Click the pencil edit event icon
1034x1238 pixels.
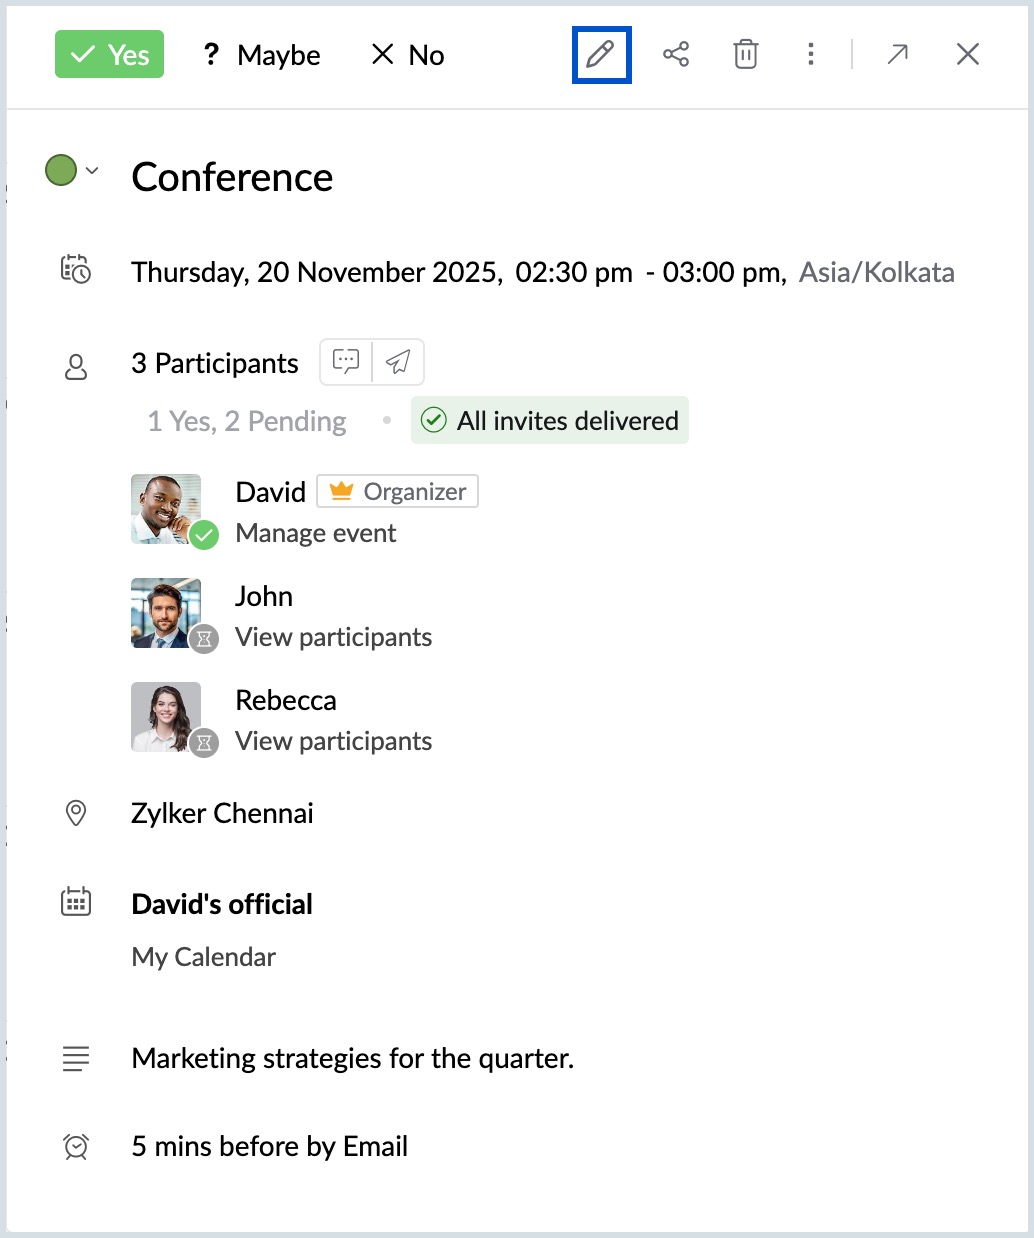[x=601, y=54]
